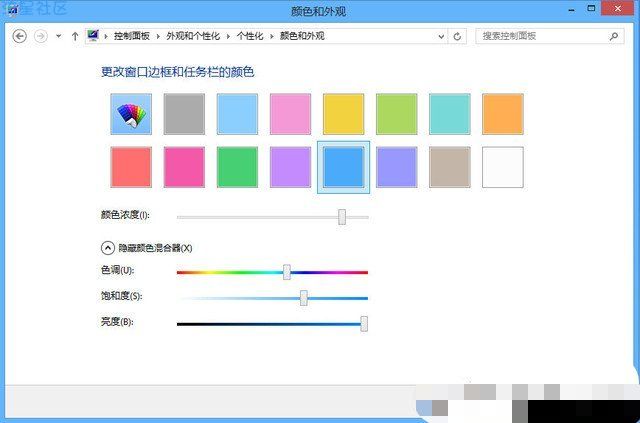The image size is (640, 423).
Task: Open the address bar history dropdown
Action: pos(441,36)
